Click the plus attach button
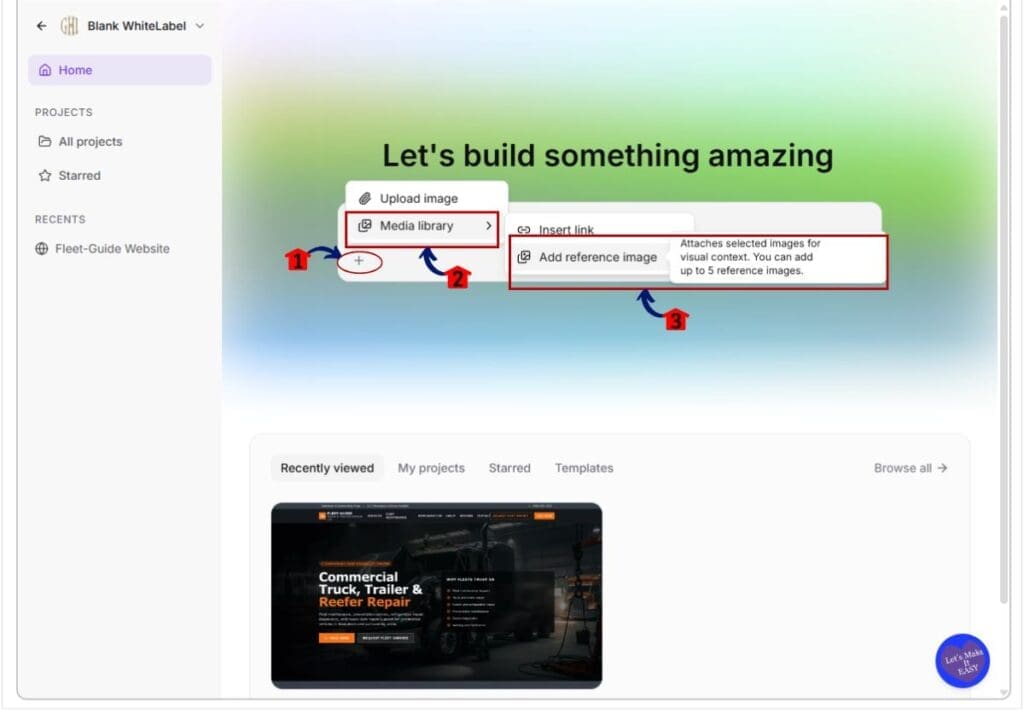1024x725 pixels. pyautogui.click(x=359, y=261)
